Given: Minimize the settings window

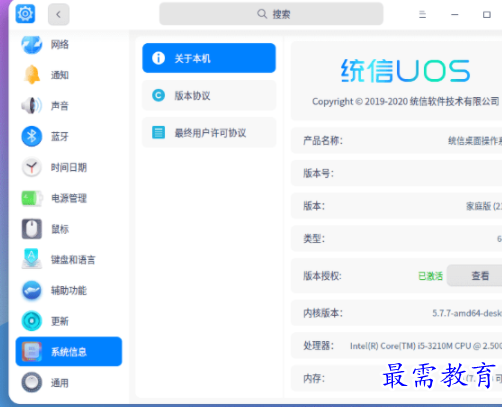Looking at the screenshot, I should click(455, 14).
